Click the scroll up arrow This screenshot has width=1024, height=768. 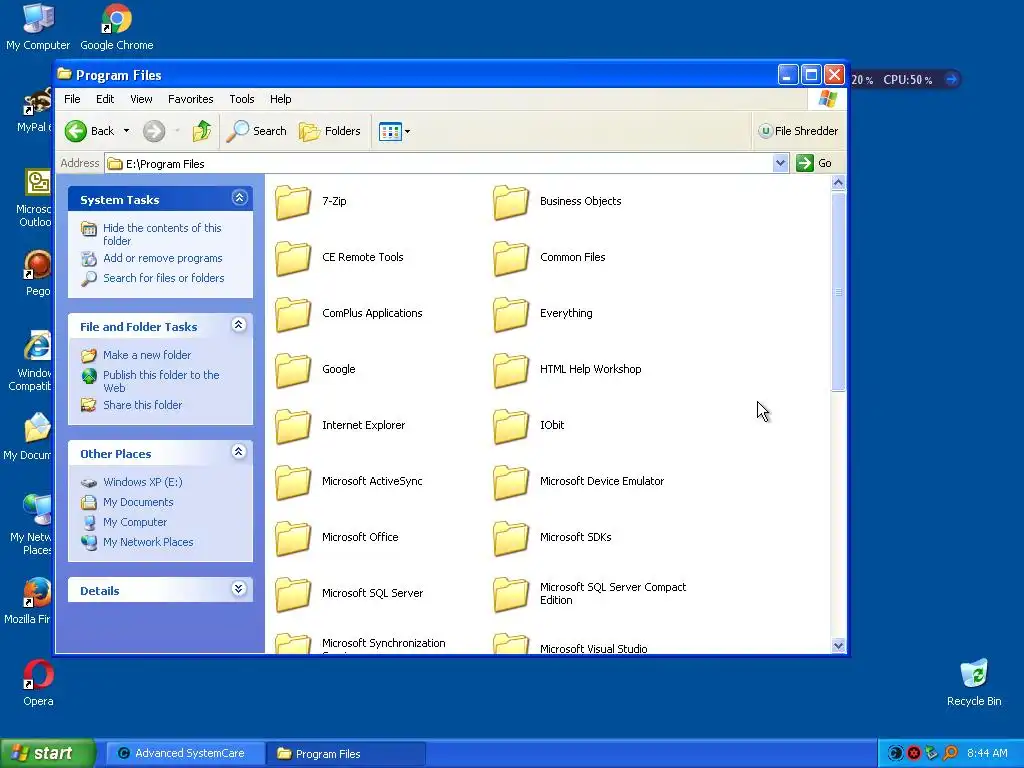point(839,182)
